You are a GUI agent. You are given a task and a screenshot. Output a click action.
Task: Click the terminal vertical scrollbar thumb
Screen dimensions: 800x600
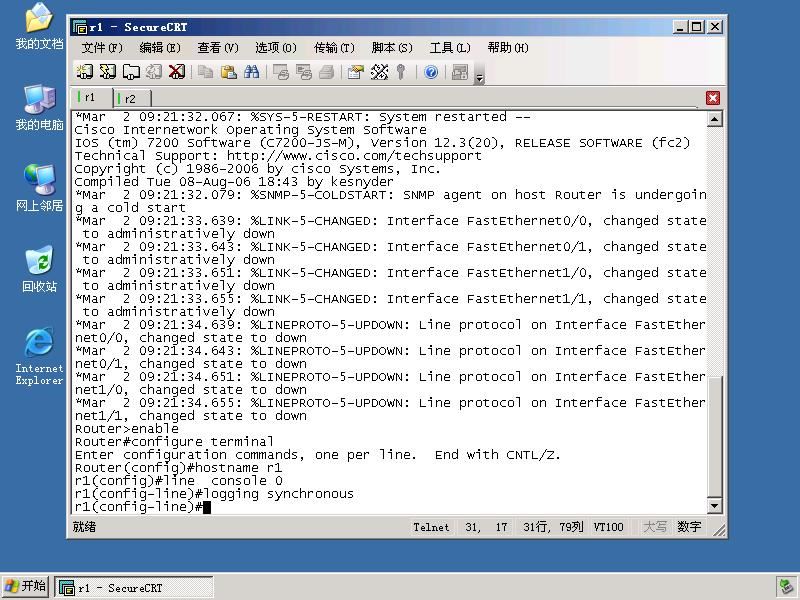[714, 437]
